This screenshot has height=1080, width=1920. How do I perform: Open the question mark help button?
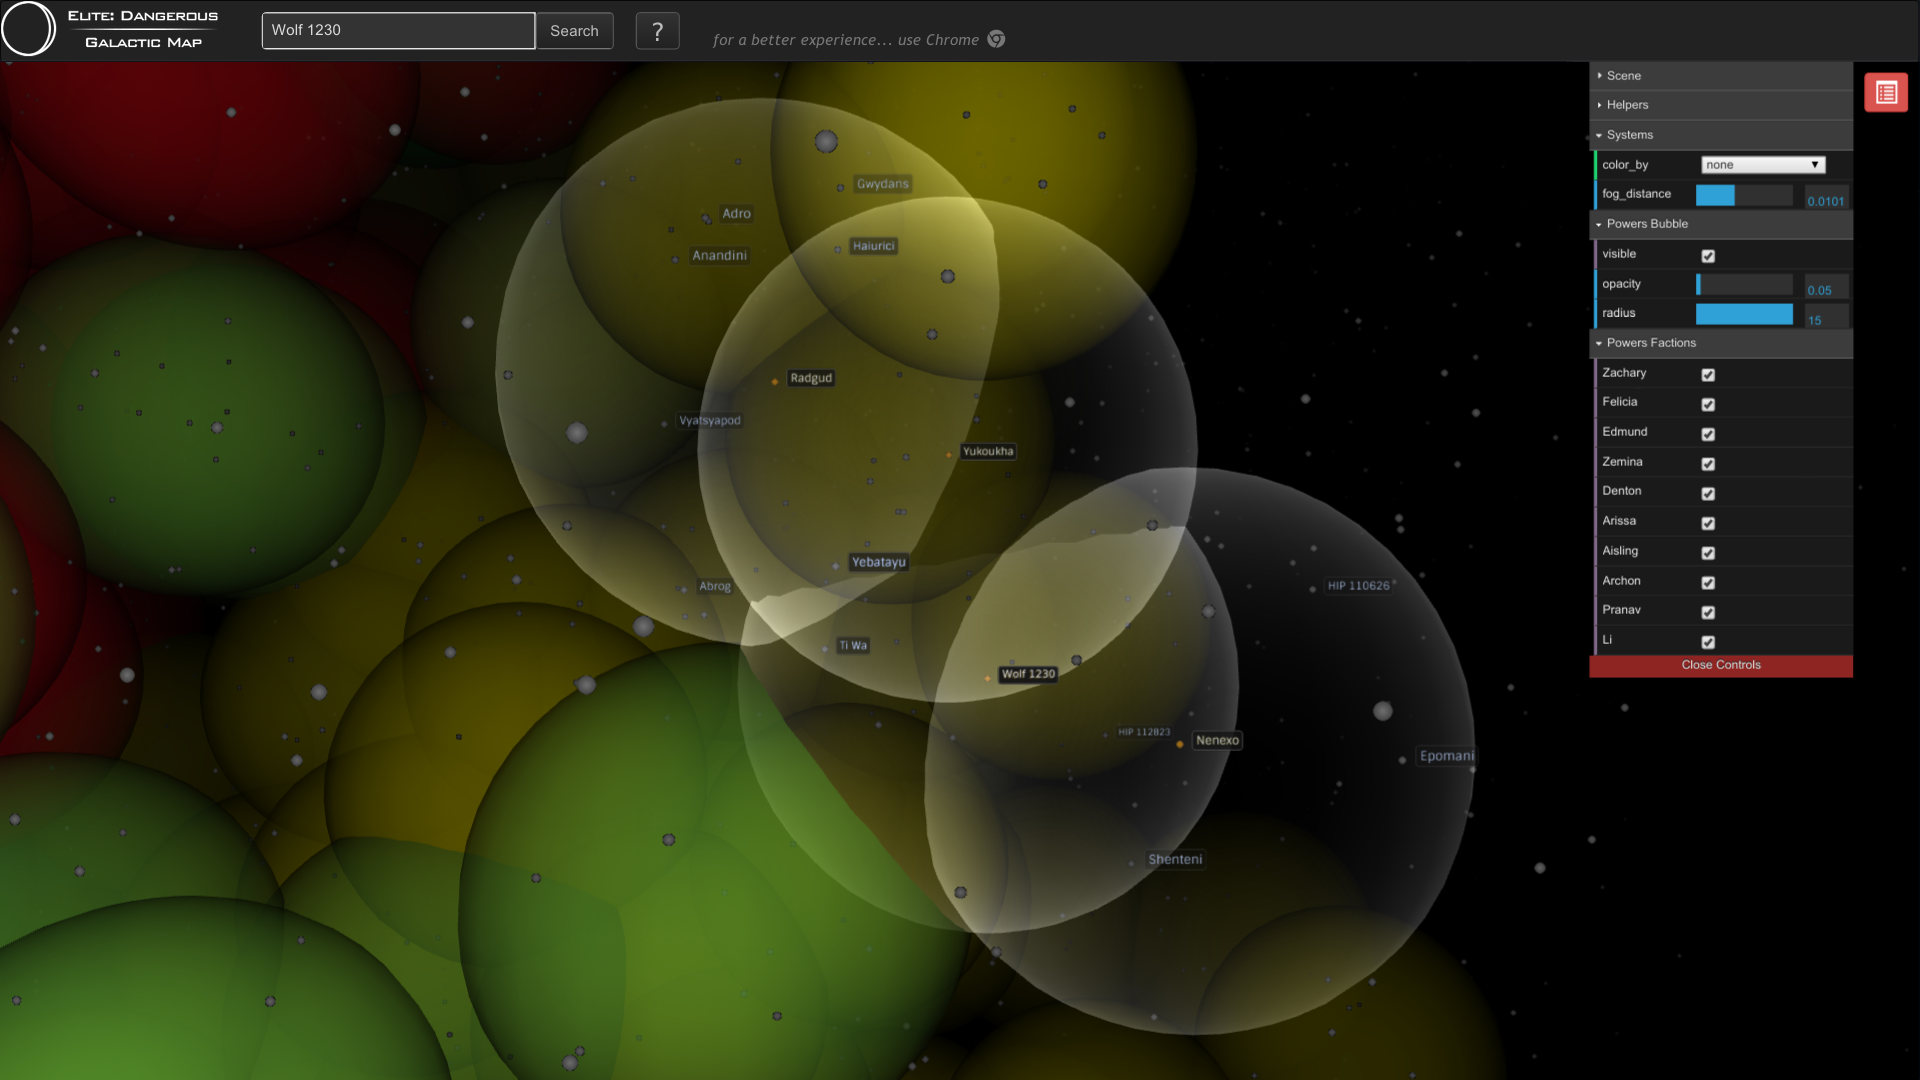(657, 31)
